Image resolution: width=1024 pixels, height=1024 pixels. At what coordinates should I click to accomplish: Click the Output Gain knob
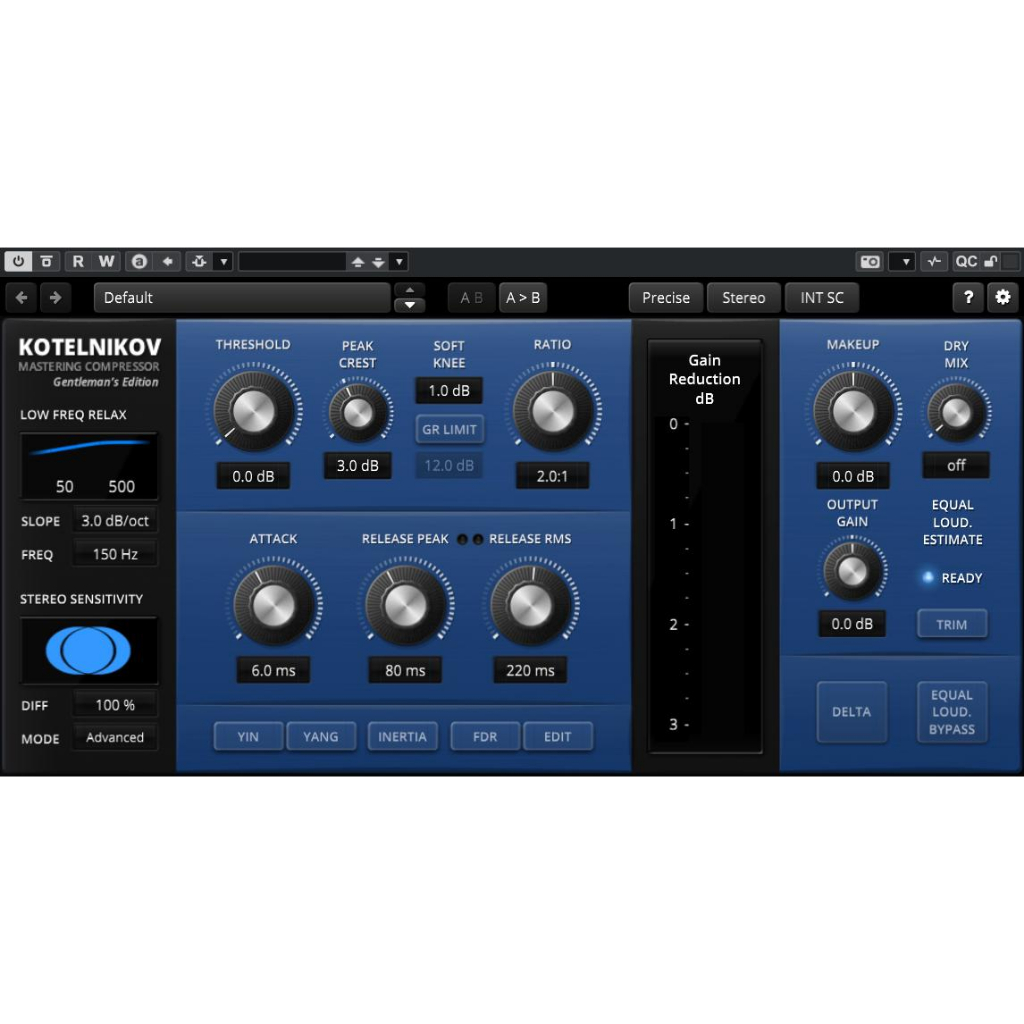852,571
